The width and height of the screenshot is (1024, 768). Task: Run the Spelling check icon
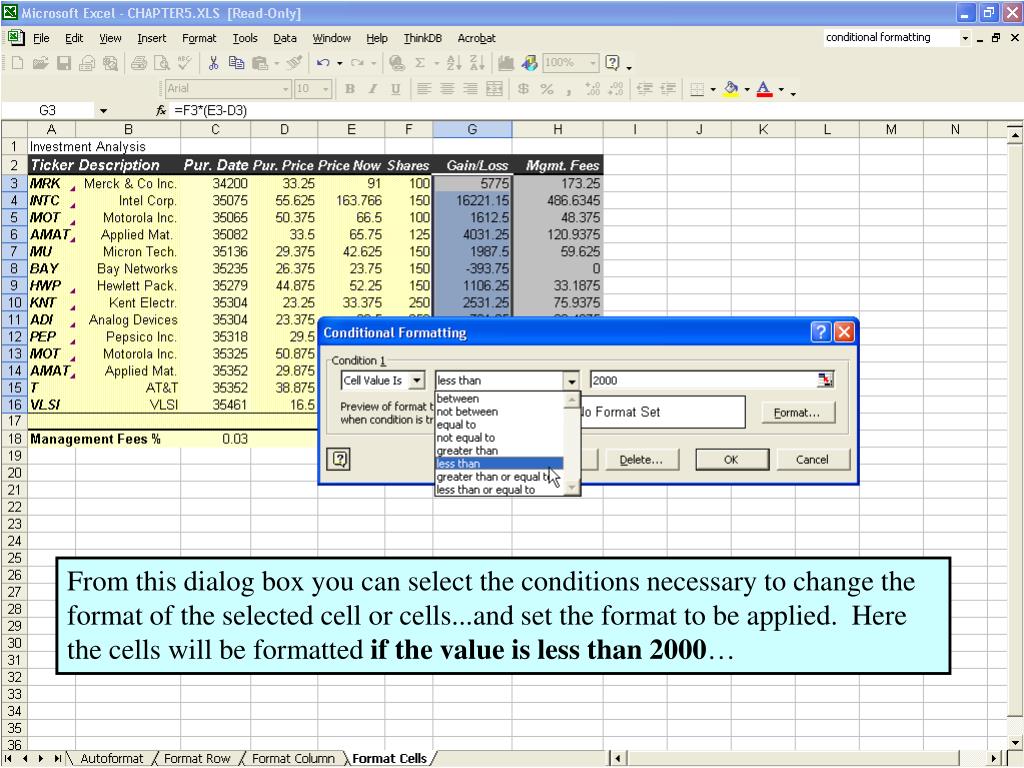pyautogui.click(x=185, y=63)
